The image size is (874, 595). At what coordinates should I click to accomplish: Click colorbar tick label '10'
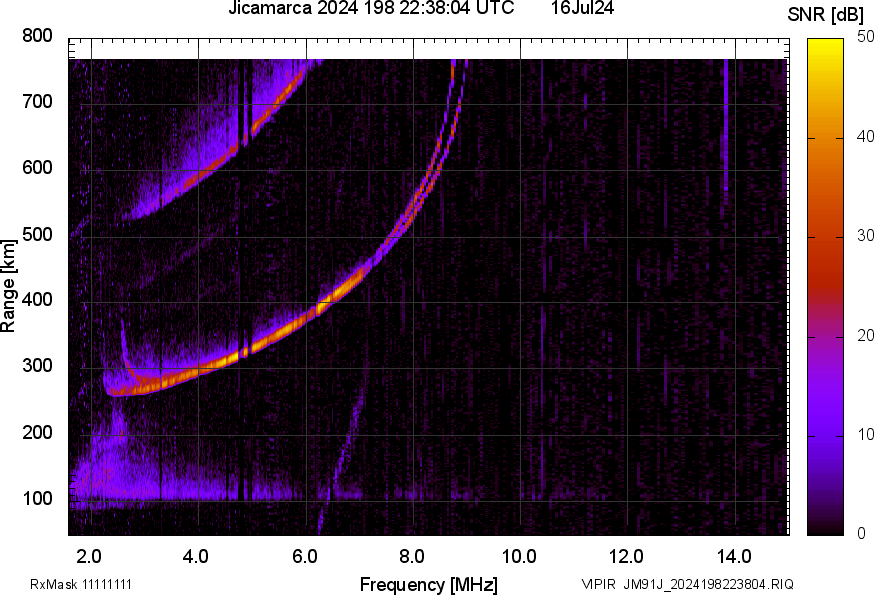click(x=865, y=434)
